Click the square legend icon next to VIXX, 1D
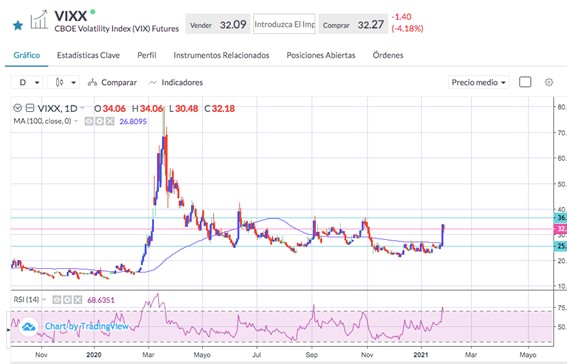Viewport: 567px width, 364px height. (x=30, y=108)
